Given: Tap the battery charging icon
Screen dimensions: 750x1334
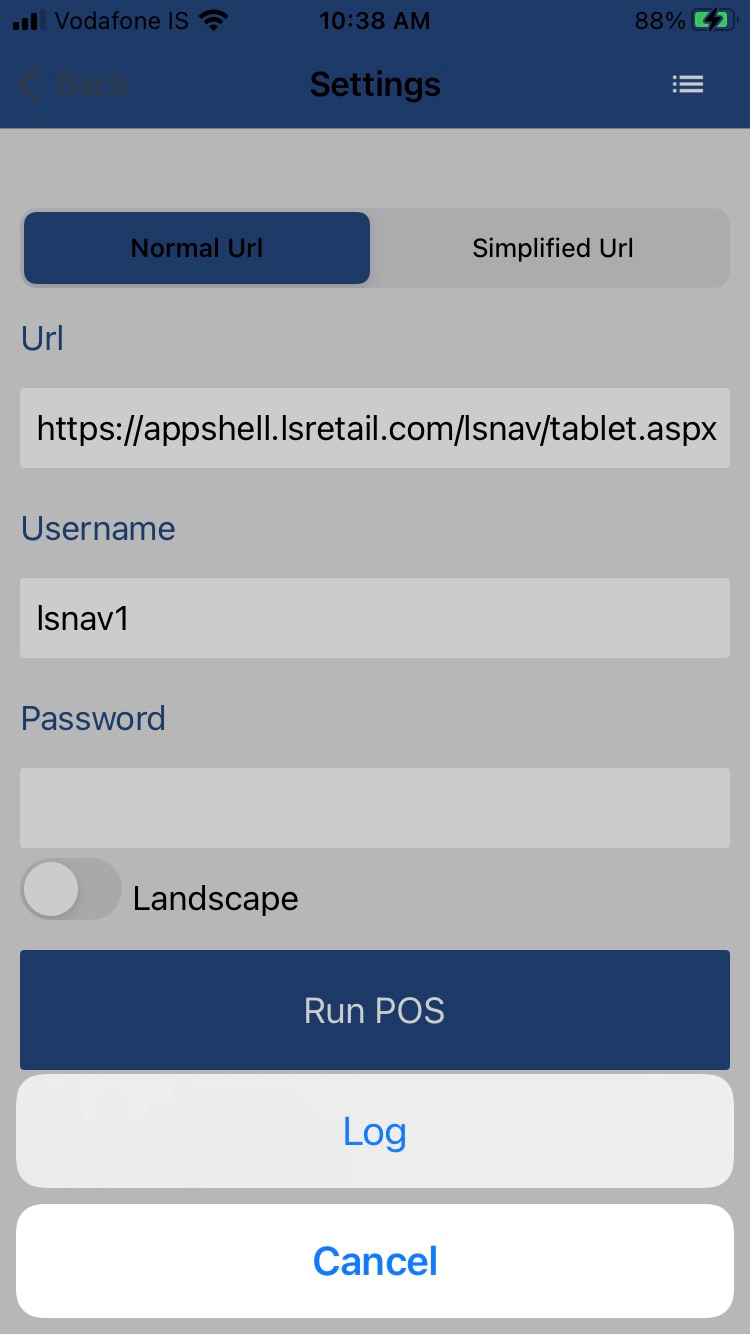Looking at the screenshot, I should [x=713, y=21].
